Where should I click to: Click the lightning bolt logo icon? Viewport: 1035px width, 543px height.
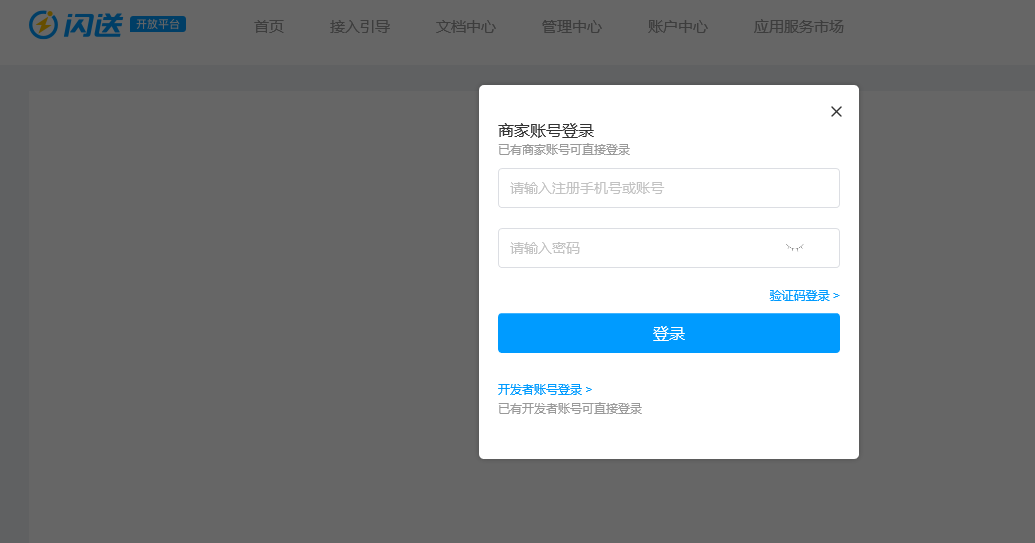tap(44, 25)
